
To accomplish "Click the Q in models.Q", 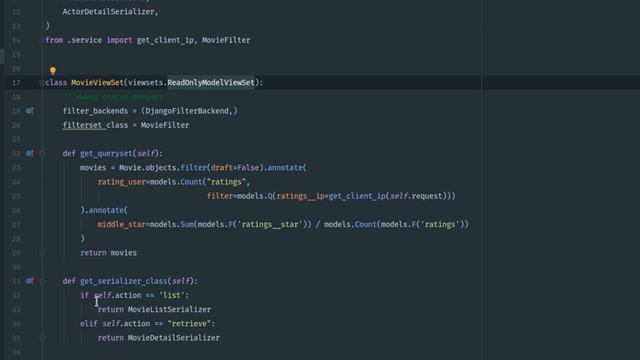I will coord(270,196).
